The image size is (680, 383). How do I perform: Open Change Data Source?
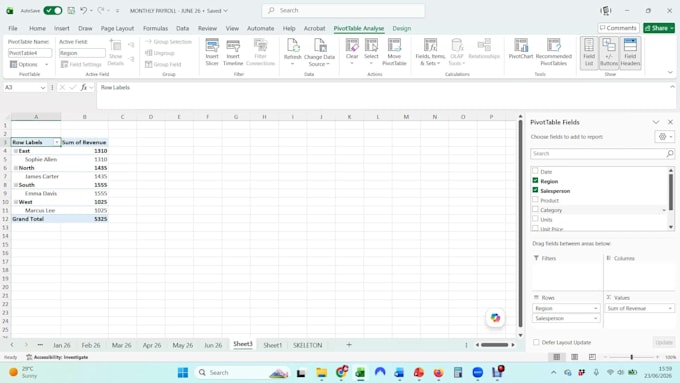320,52
